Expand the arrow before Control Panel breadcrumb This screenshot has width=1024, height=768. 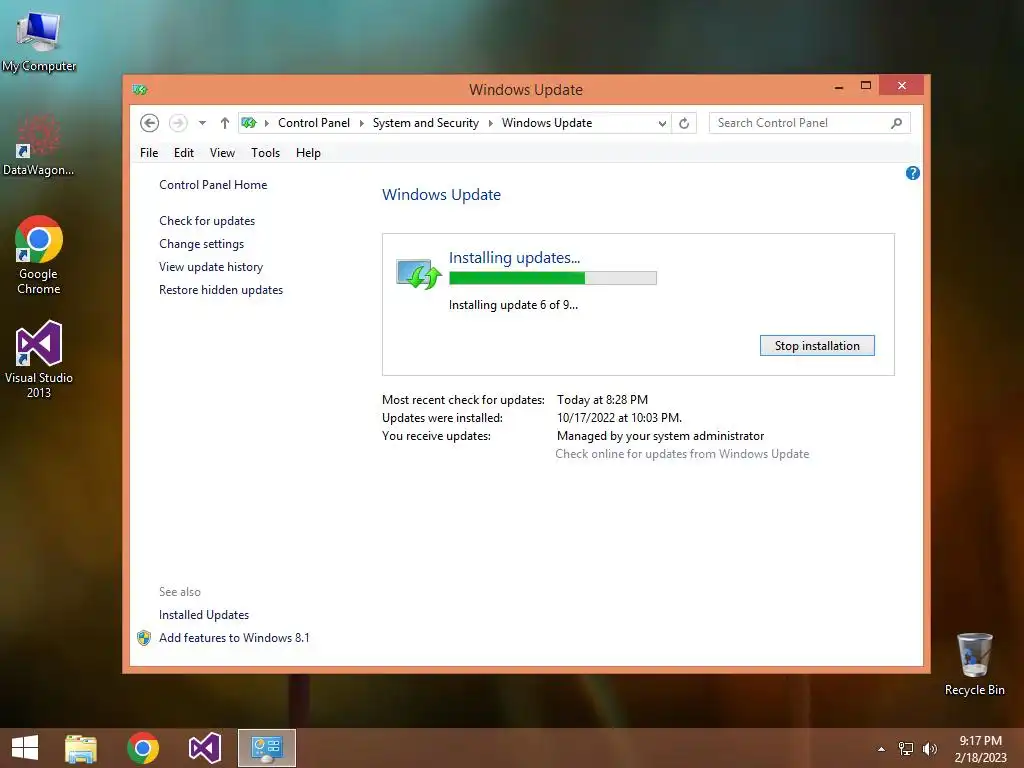(266, 123)
